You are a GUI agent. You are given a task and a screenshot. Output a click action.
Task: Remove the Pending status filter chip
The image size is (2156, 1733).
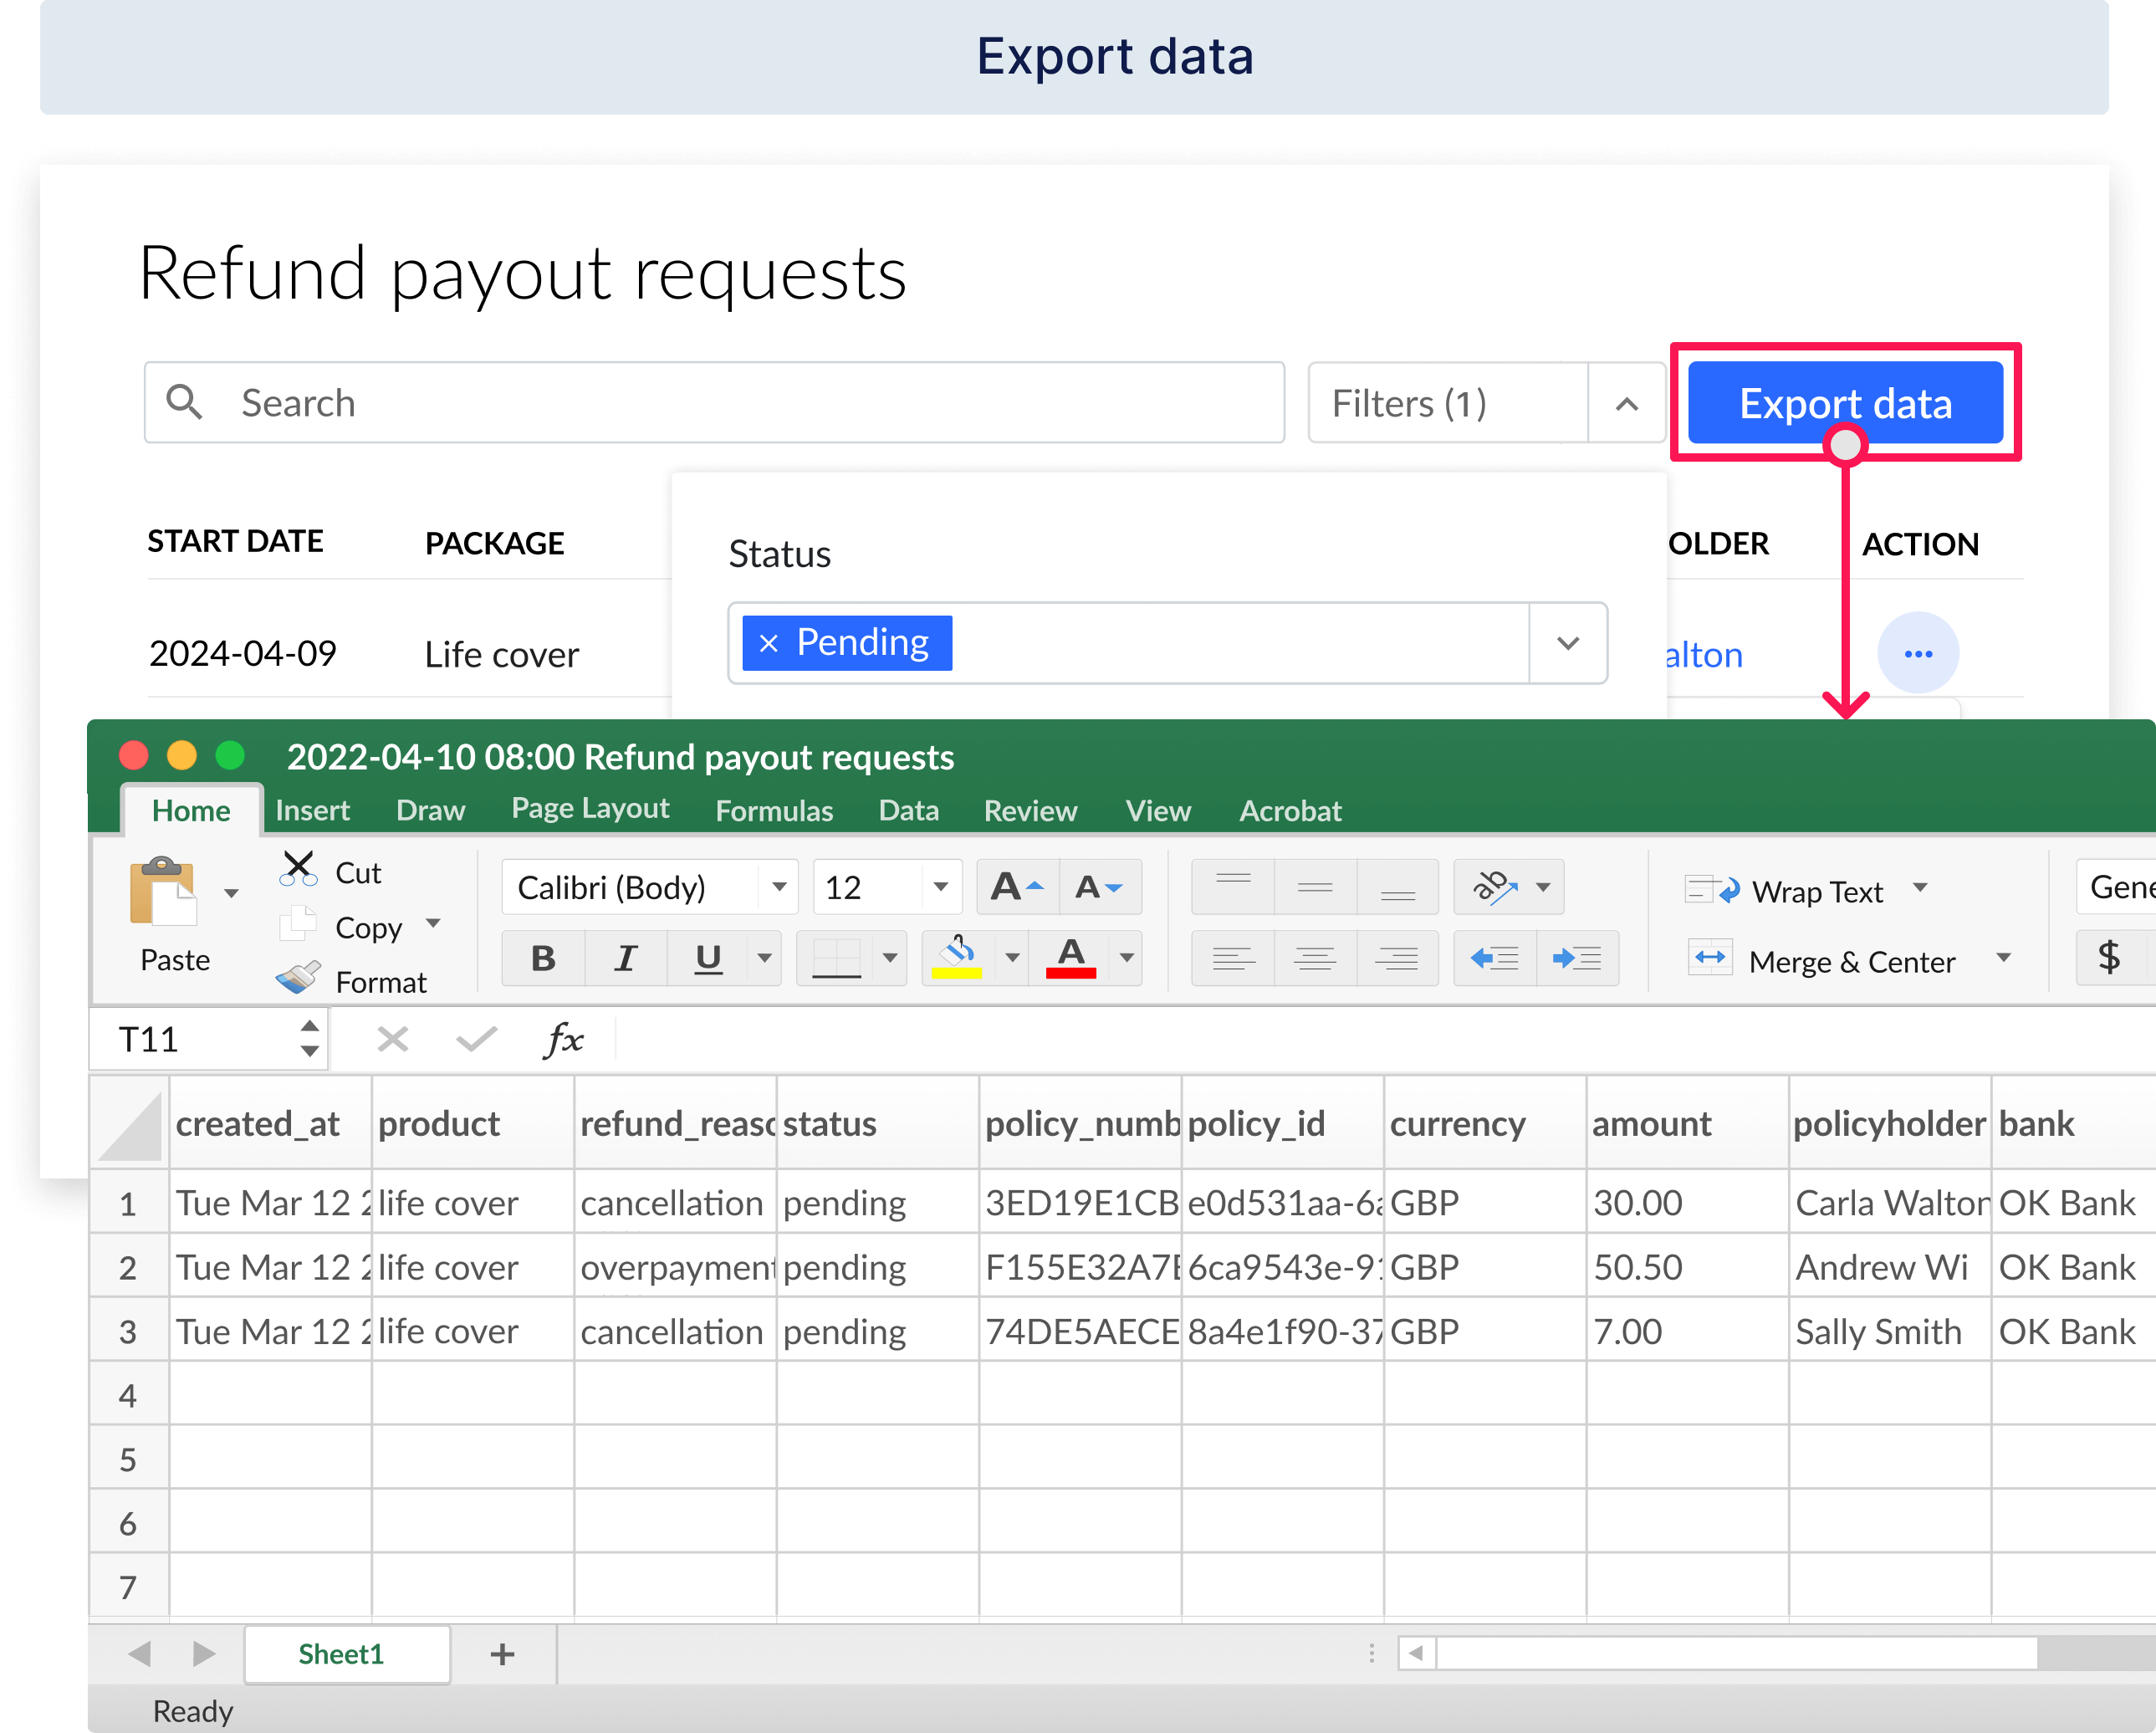pos(768,642)
